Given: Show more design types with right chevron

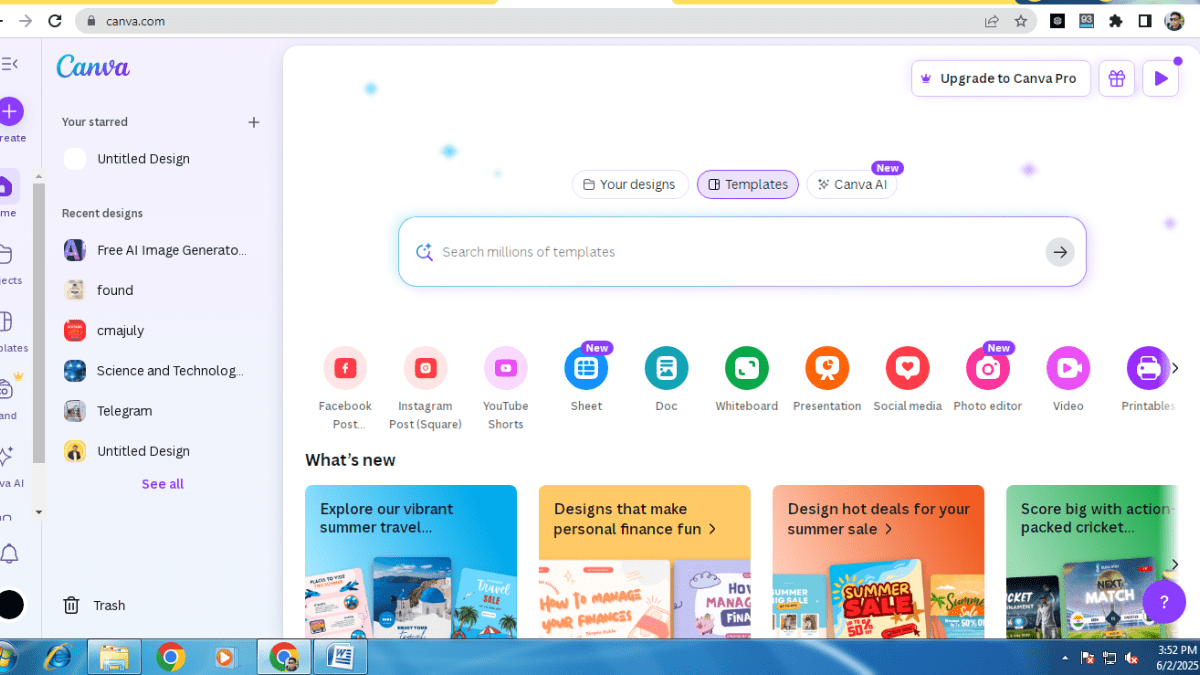Looking at the screenshot, I should [x=1175, y=368].
